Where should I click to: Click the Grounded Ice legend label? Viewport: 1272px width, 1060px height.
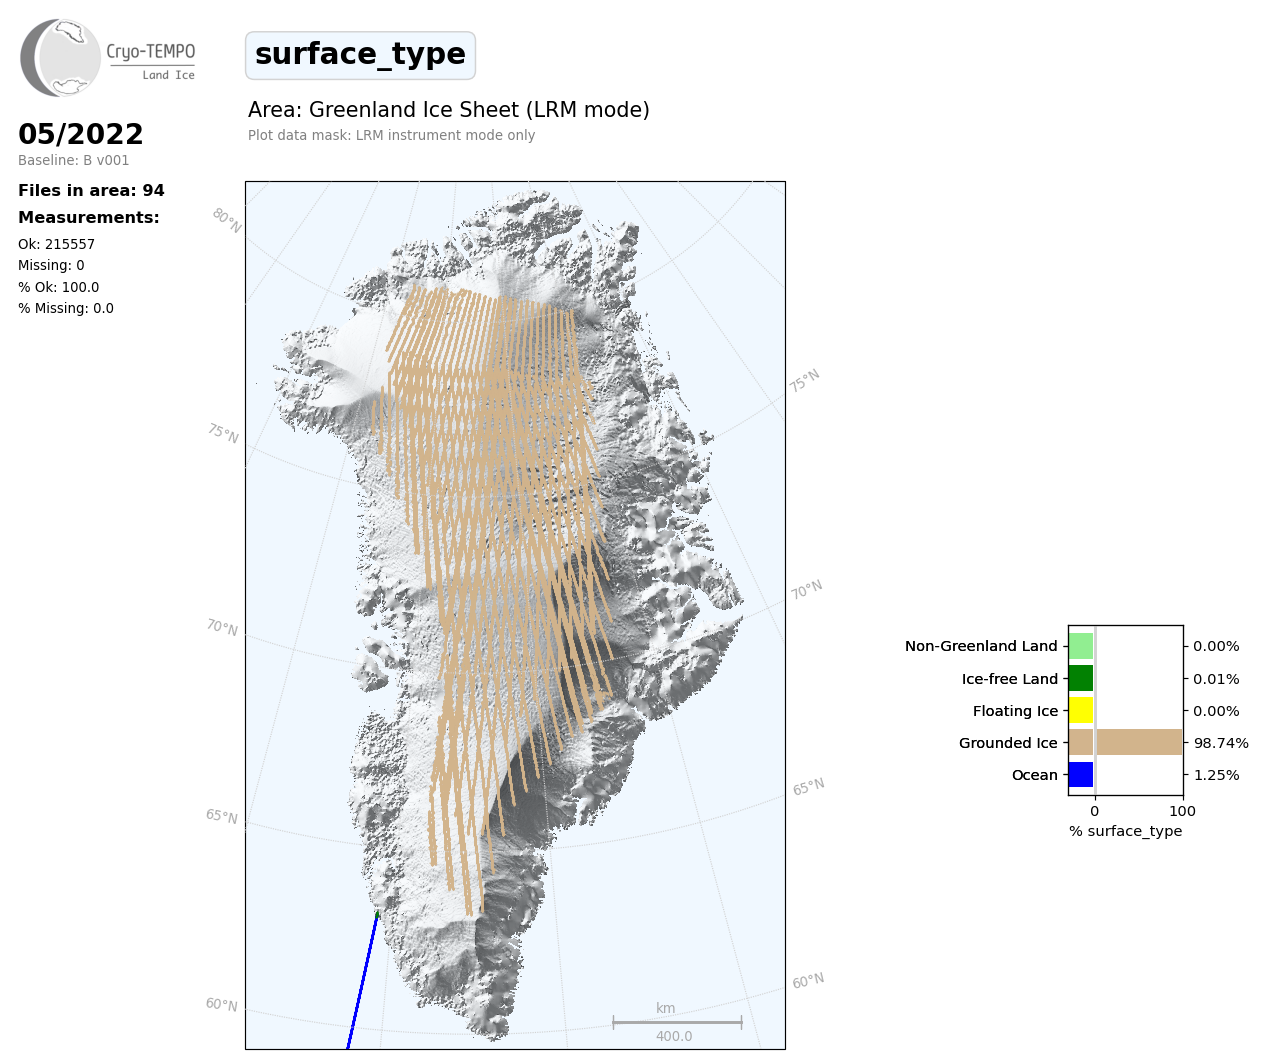(x=1008, y=743)
